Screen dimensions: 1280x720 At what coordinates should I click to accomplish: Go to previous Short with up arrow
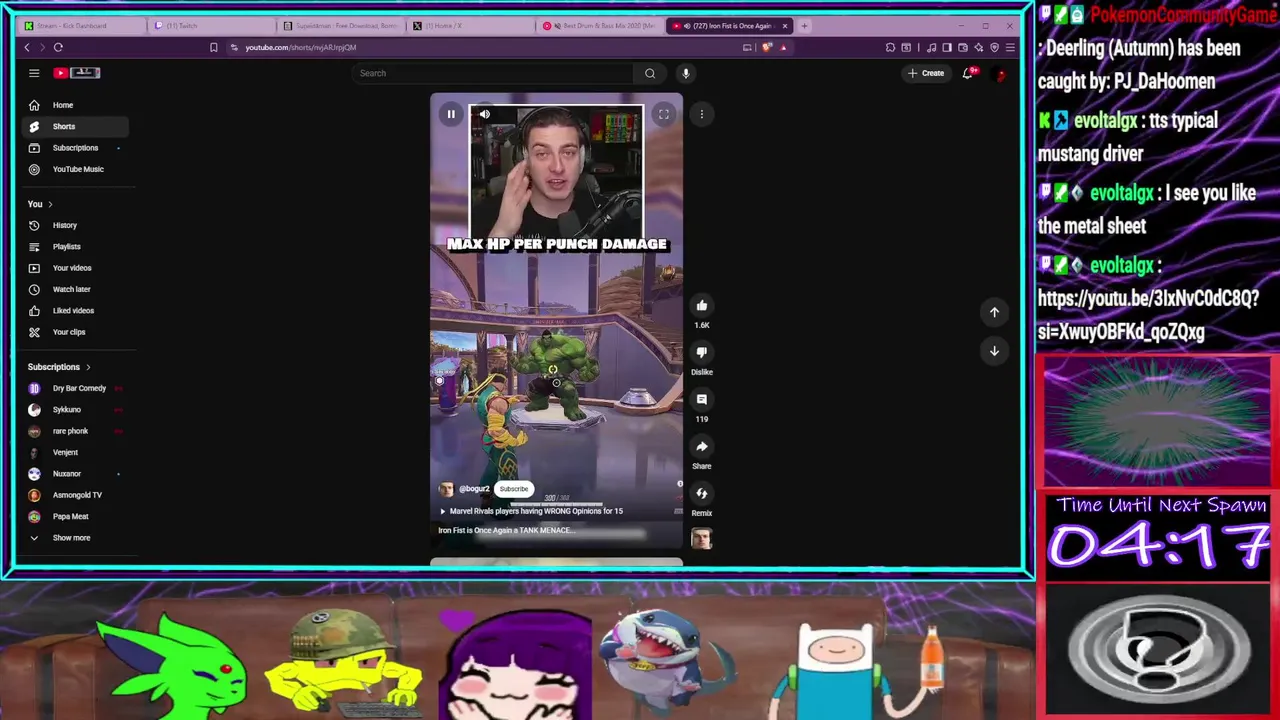click(994, 312)
